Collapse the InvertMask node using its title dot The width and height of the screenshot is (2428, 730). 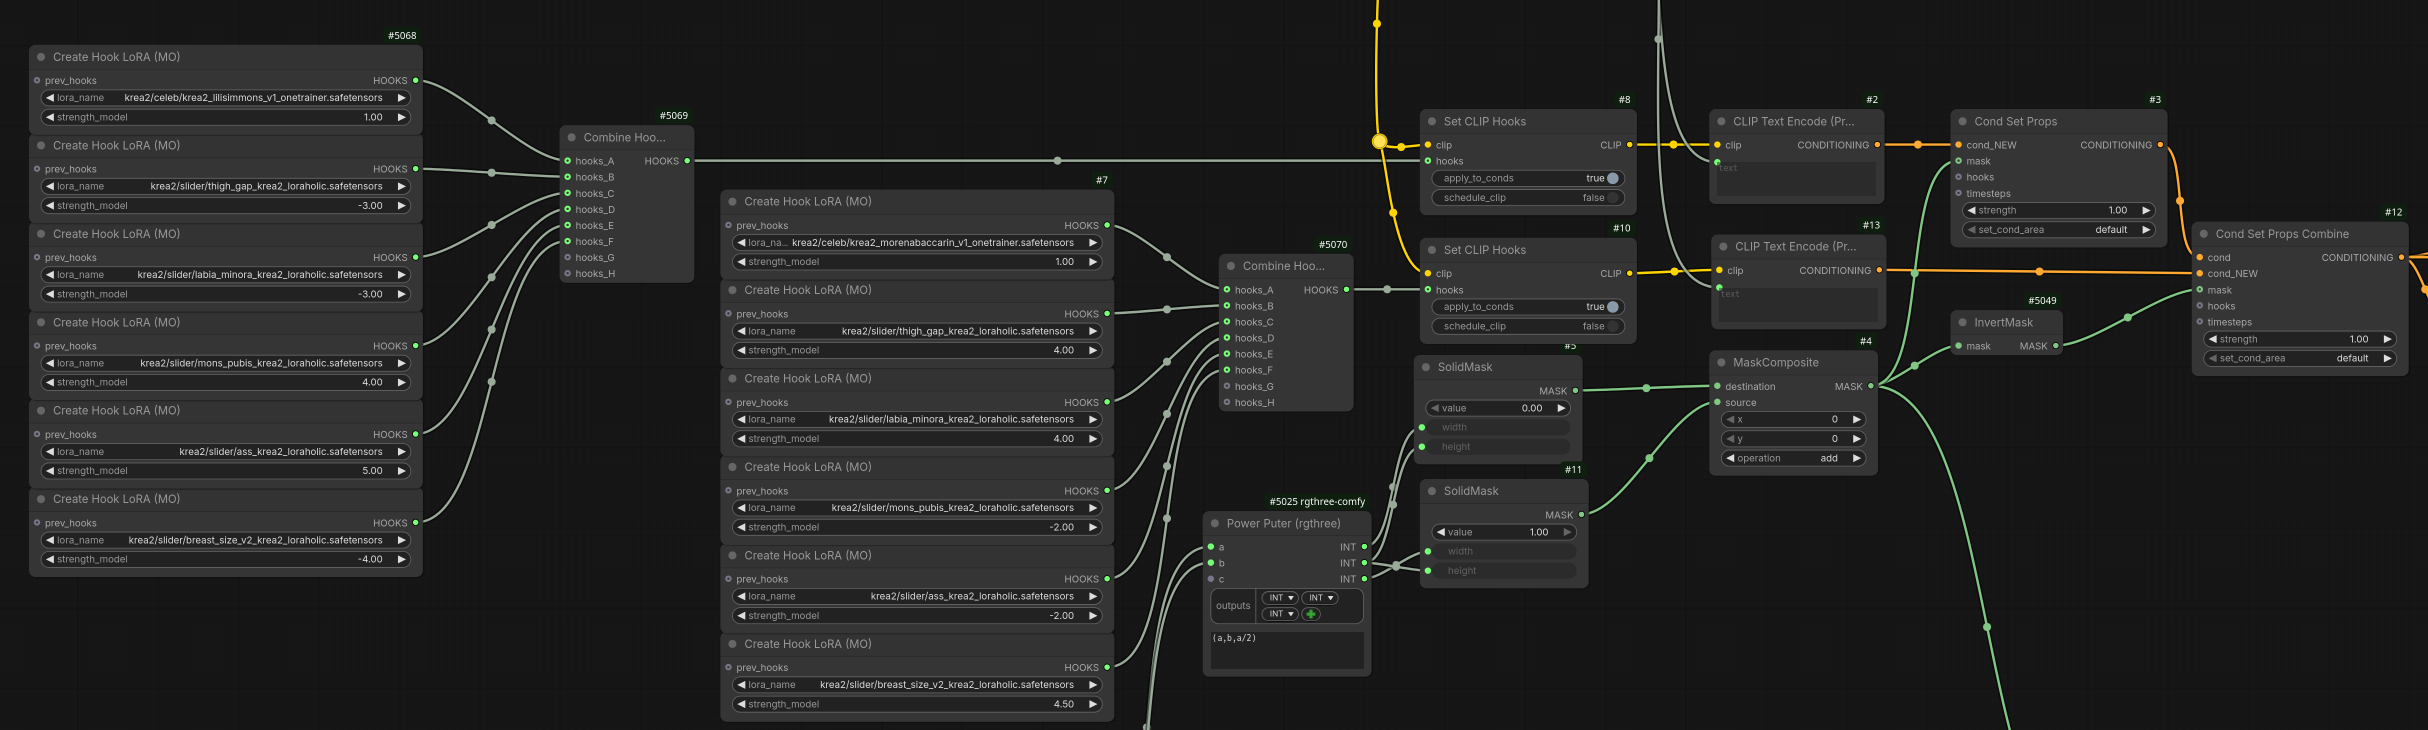coord(1962,323)
